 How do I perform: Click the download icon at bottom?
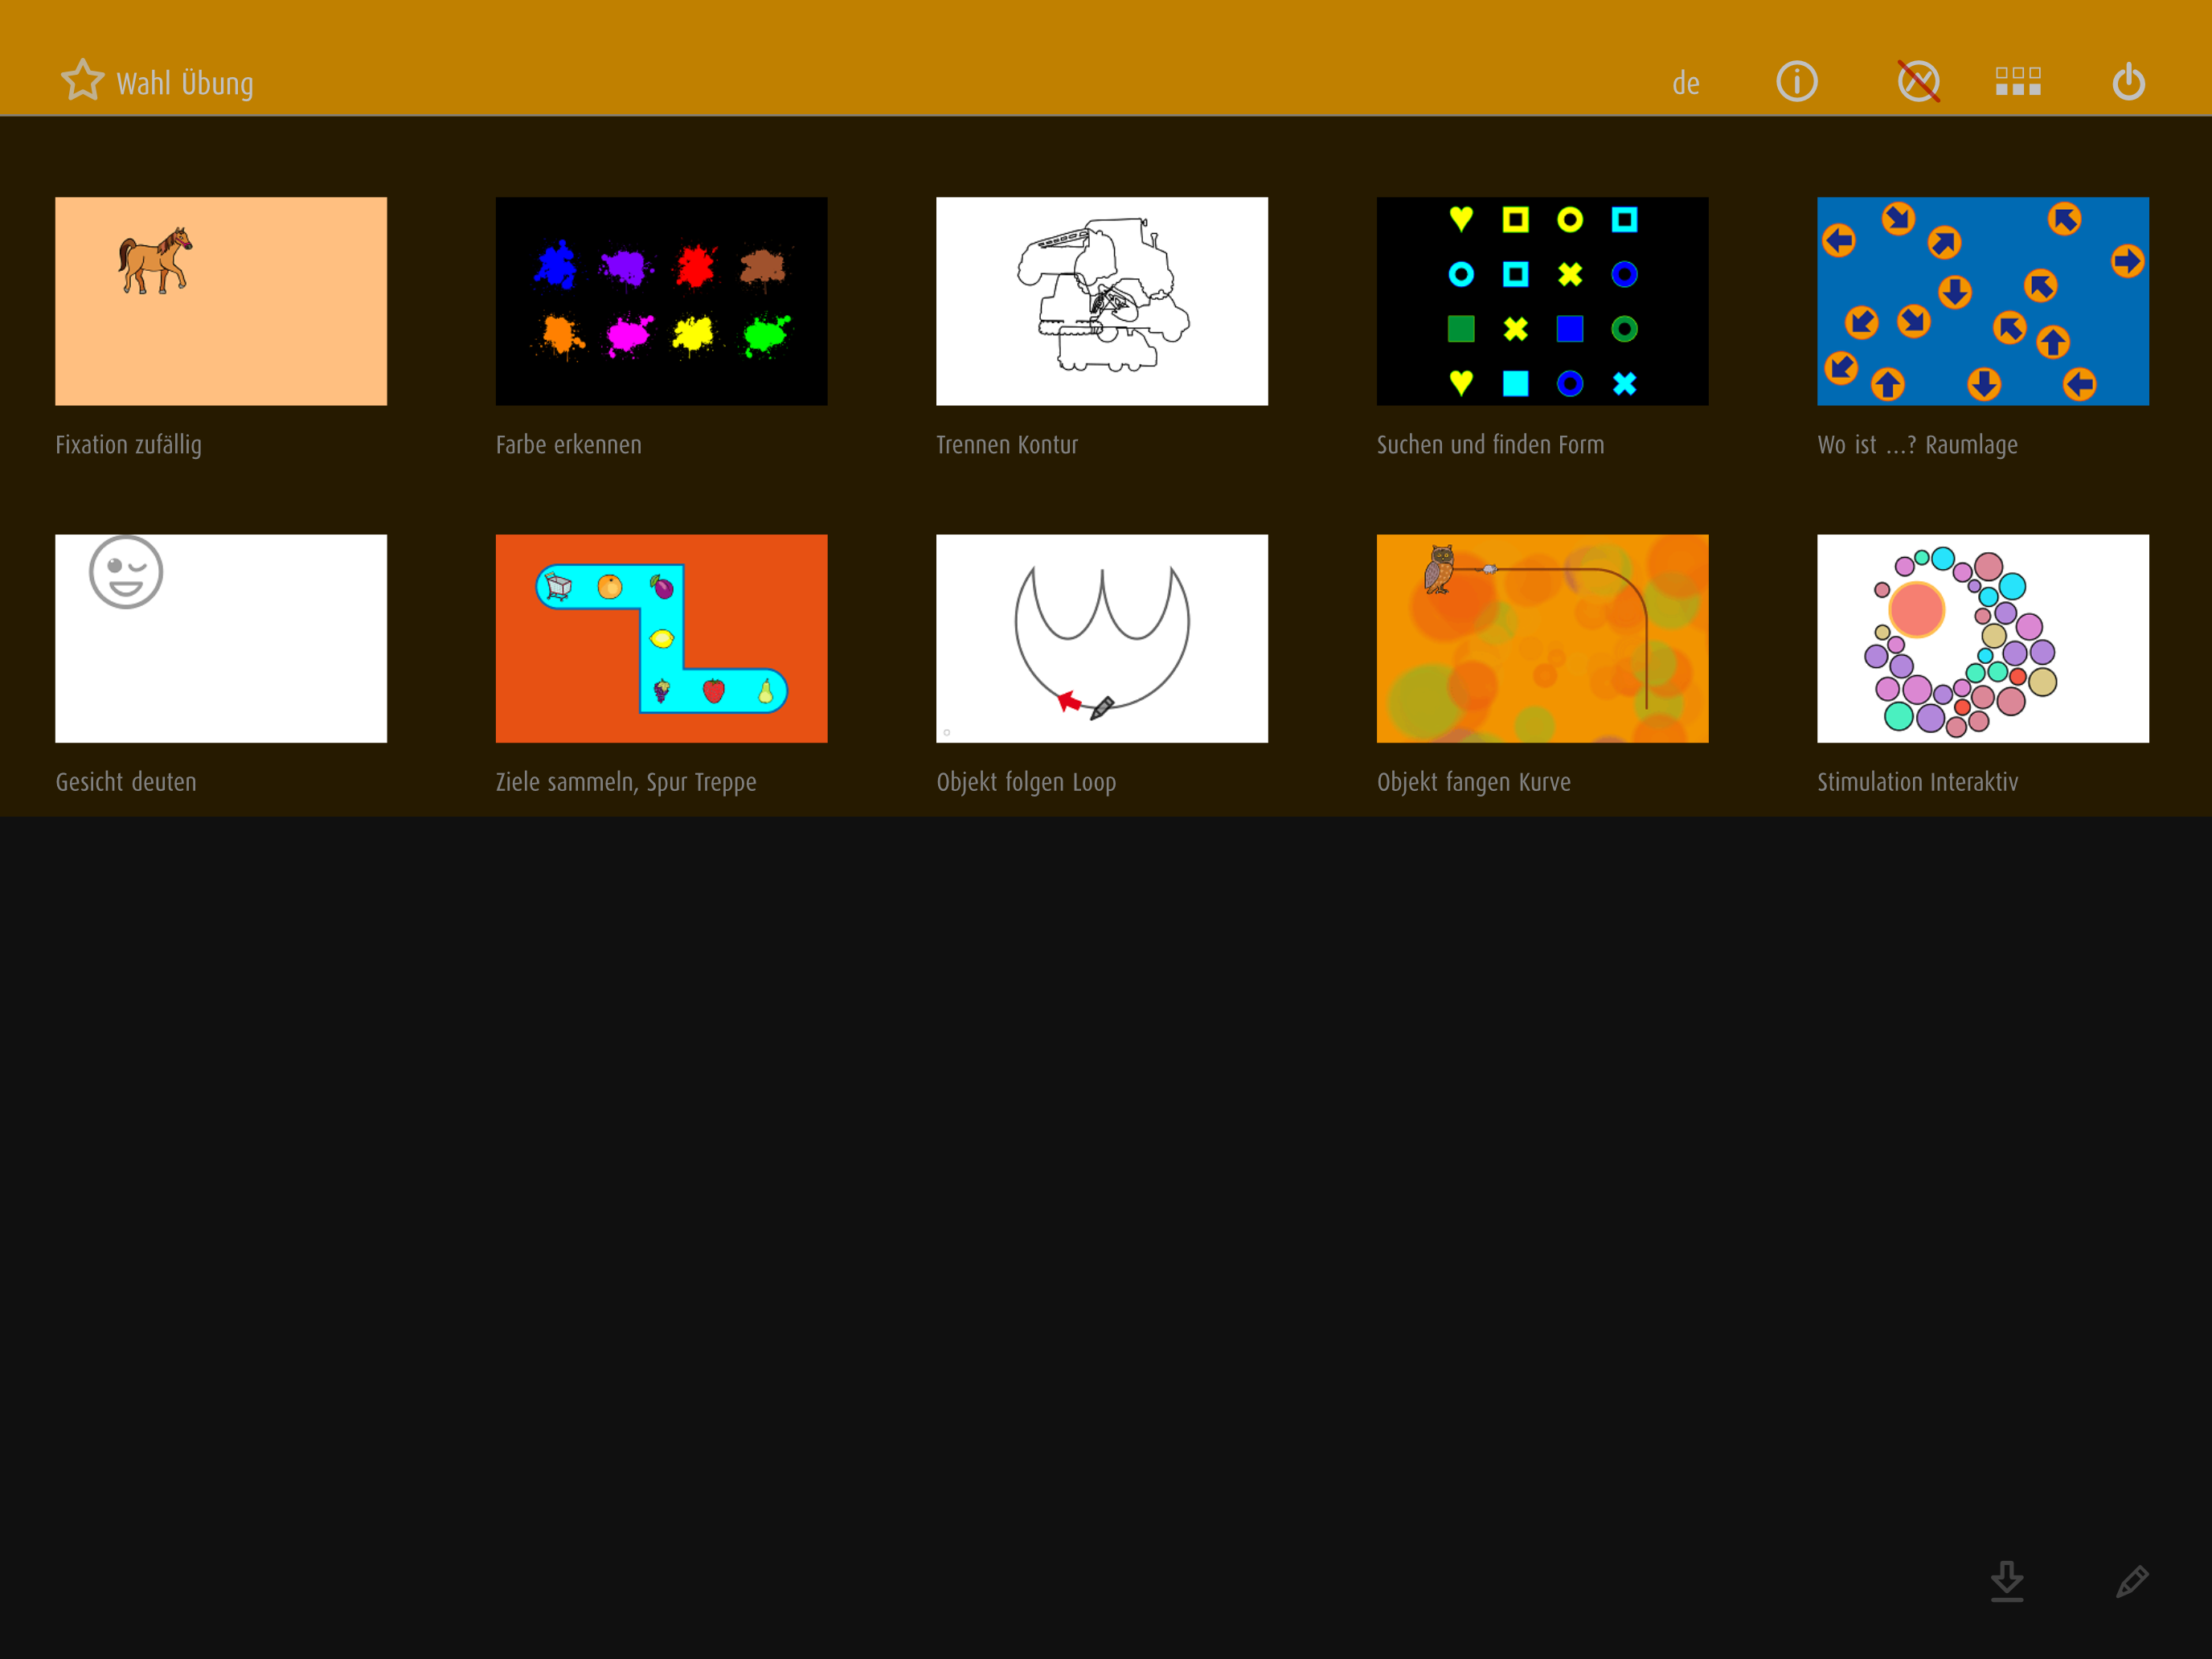coord(2006,1581)
